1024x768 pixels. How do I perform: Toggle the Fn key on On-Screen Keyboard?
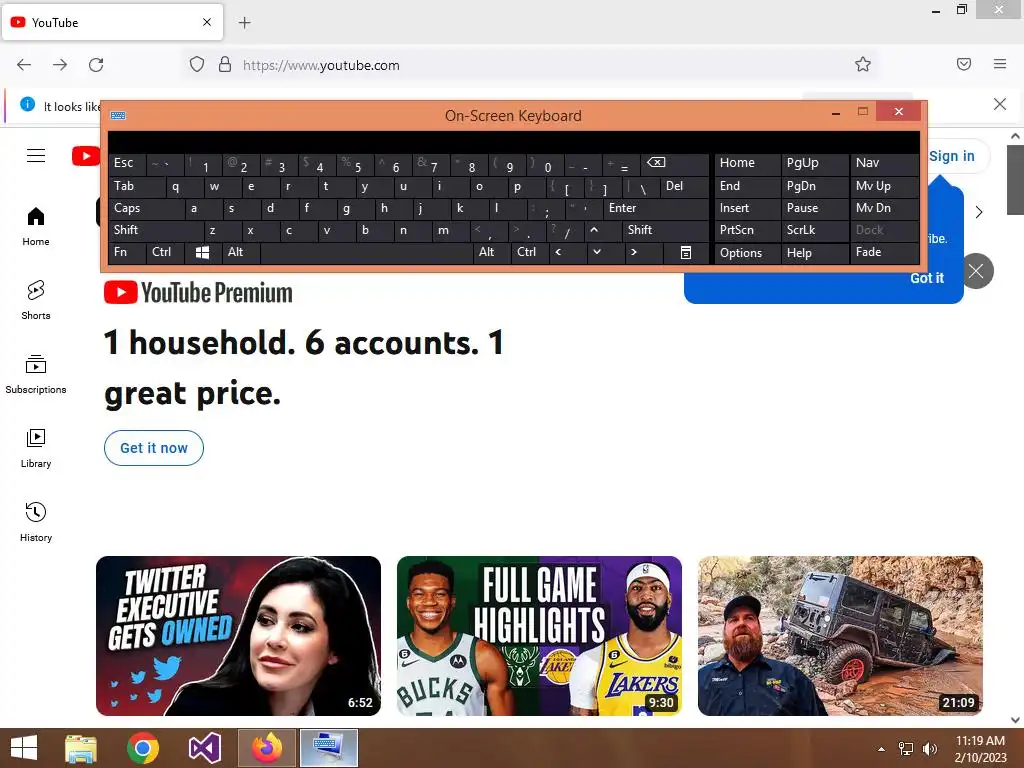point(127,252)
